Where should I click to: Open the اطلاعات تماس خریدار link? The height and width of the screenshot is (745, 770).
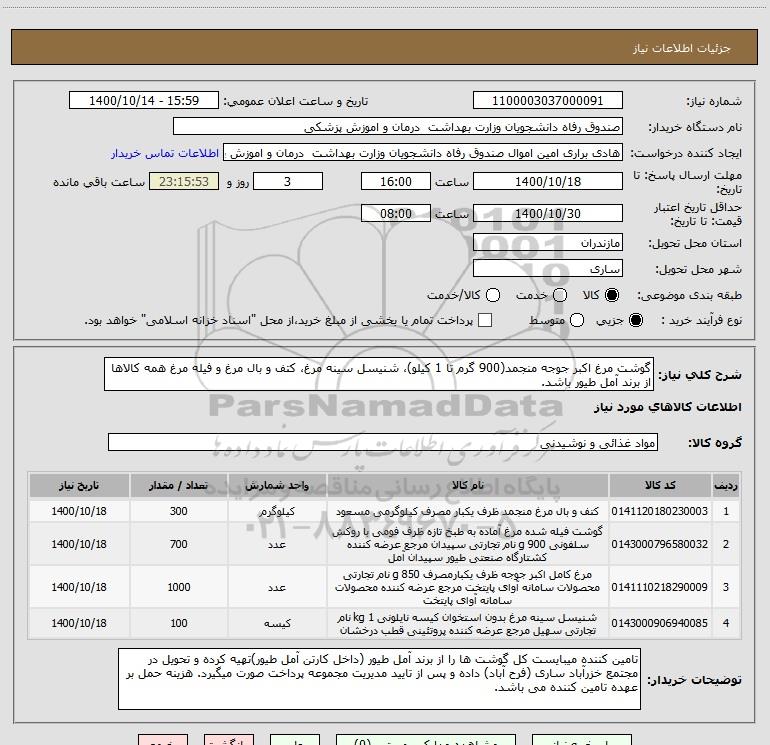[x=165, y=153]
